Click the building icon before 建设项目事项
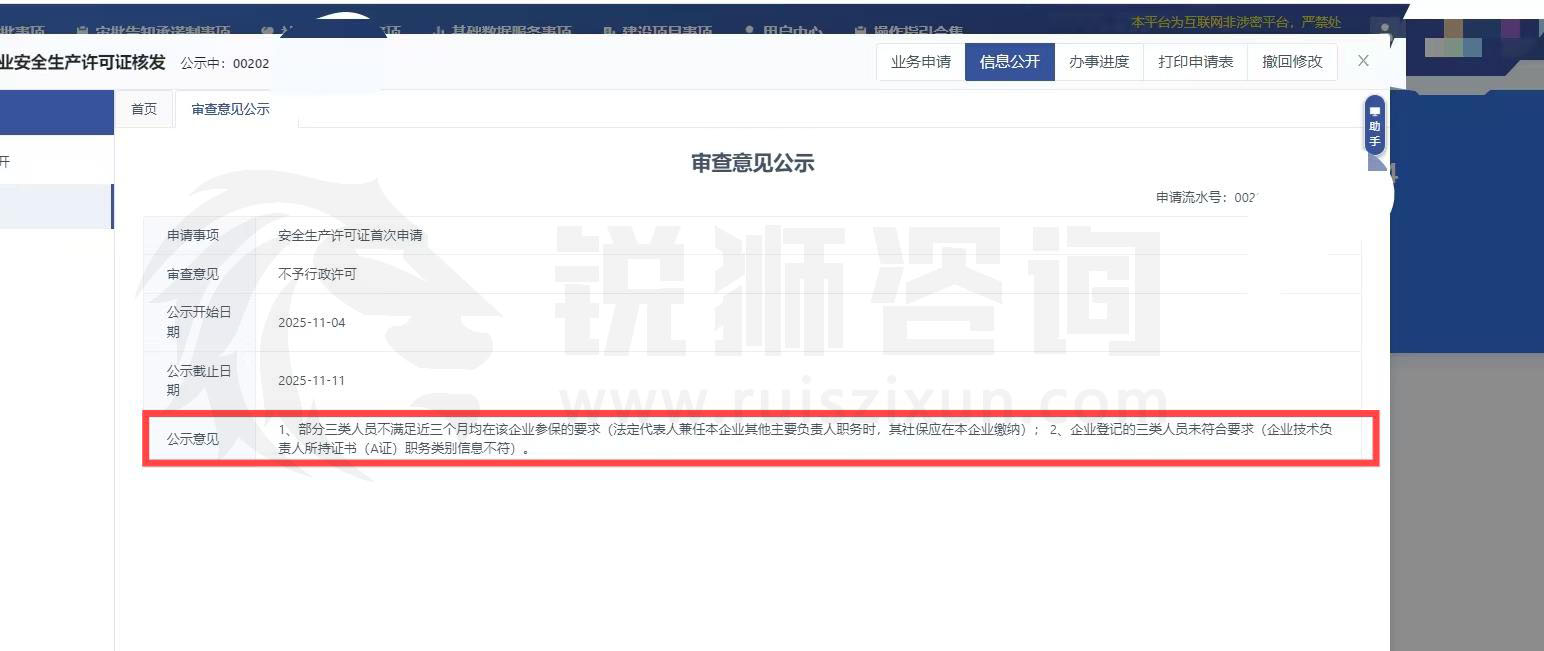 coord(608,32)
